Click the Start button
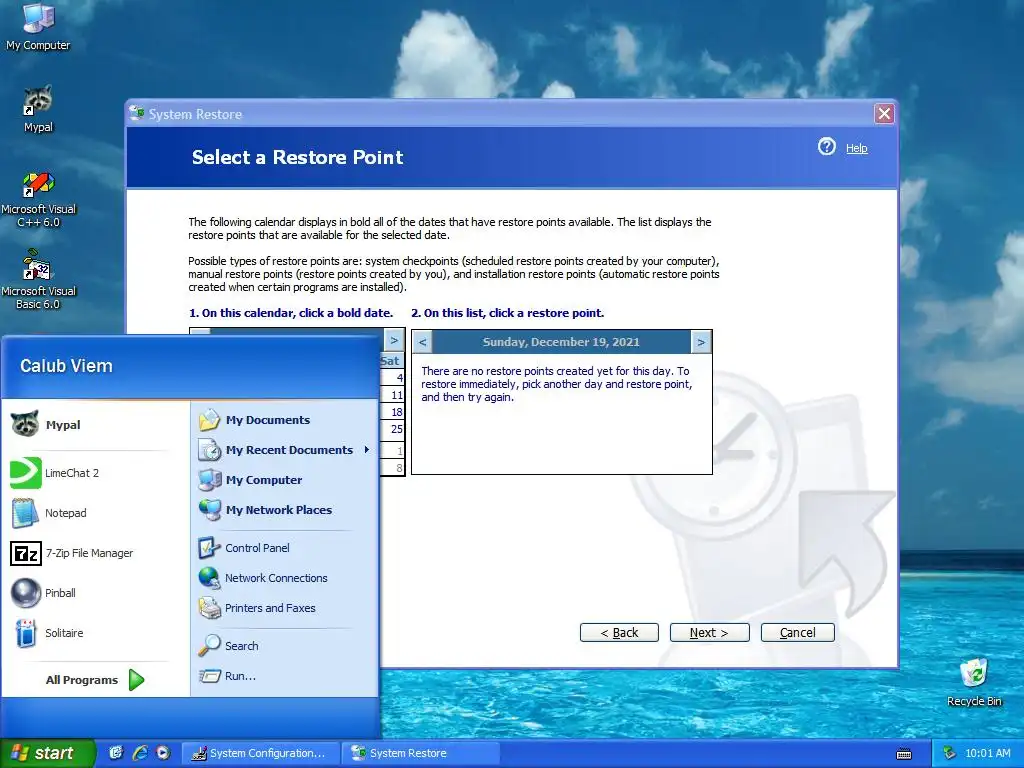The width and height of the screenshot is (1024, 768). click(x=47, y=753)
